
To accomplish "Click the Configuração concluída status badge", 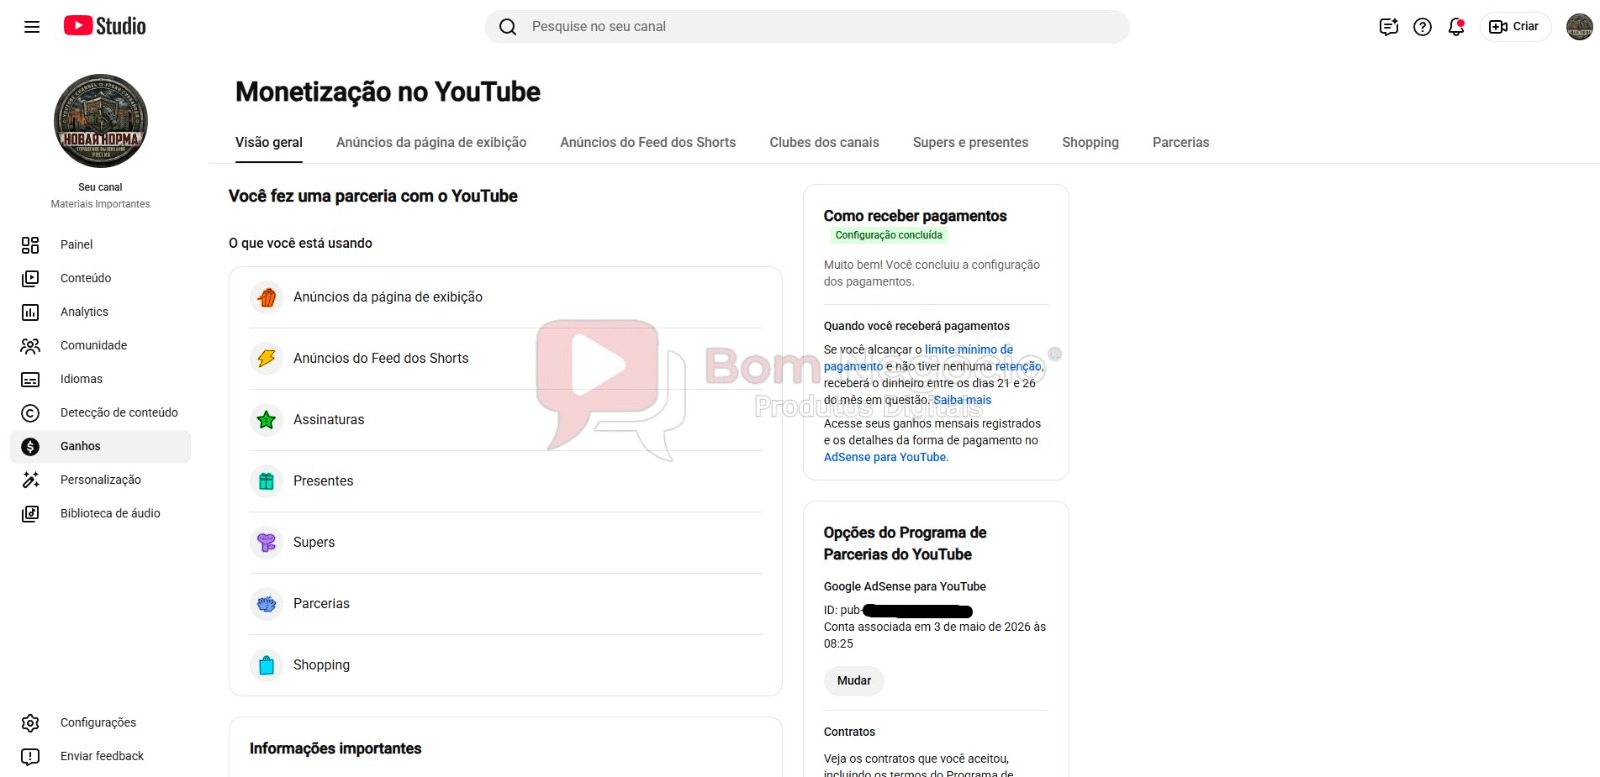I will [888, 235].
